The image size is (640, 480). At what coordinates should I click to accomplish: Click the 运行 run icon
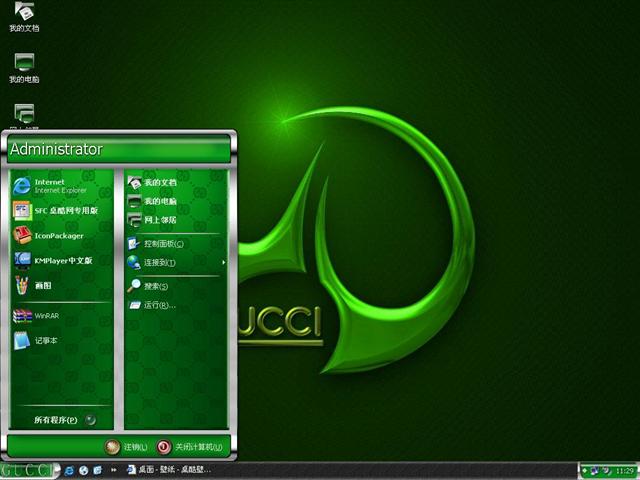(134, 305)
